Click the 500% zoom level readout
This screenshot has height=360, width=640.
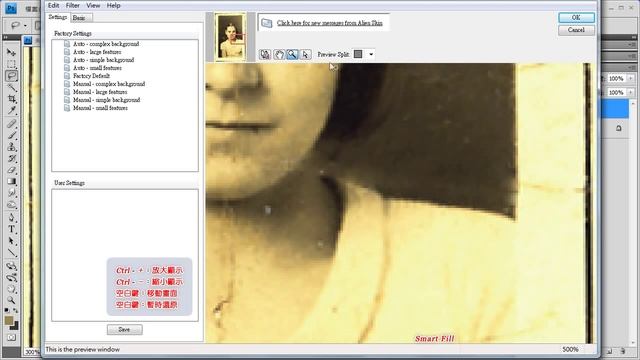[x=570, y=349]
